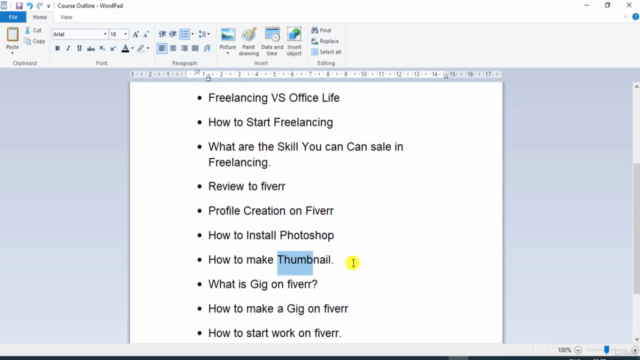Image resolution: width=640 pixels, height=360 pixels.
Task: Click the vertical scrollbar thumb
Action: point(636,228)
